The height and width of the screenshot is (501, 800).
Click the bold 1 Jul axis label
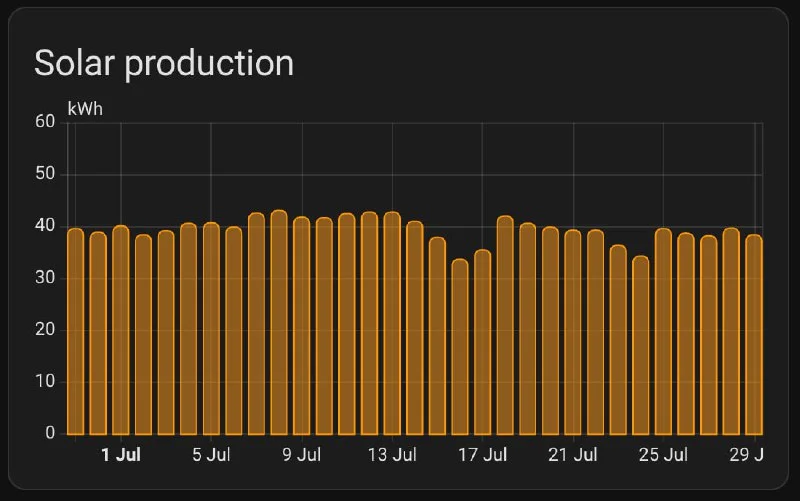pyautogui.click(x=121, y=456)
